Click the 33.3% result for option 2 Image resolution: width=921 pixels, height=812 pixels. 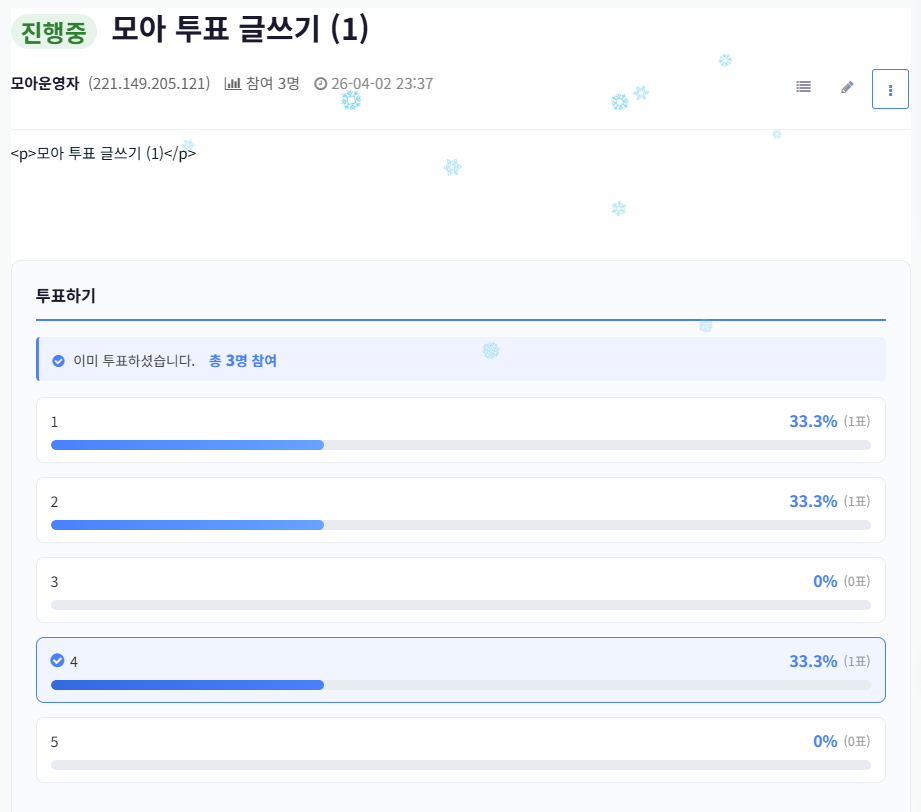point(813,501)
